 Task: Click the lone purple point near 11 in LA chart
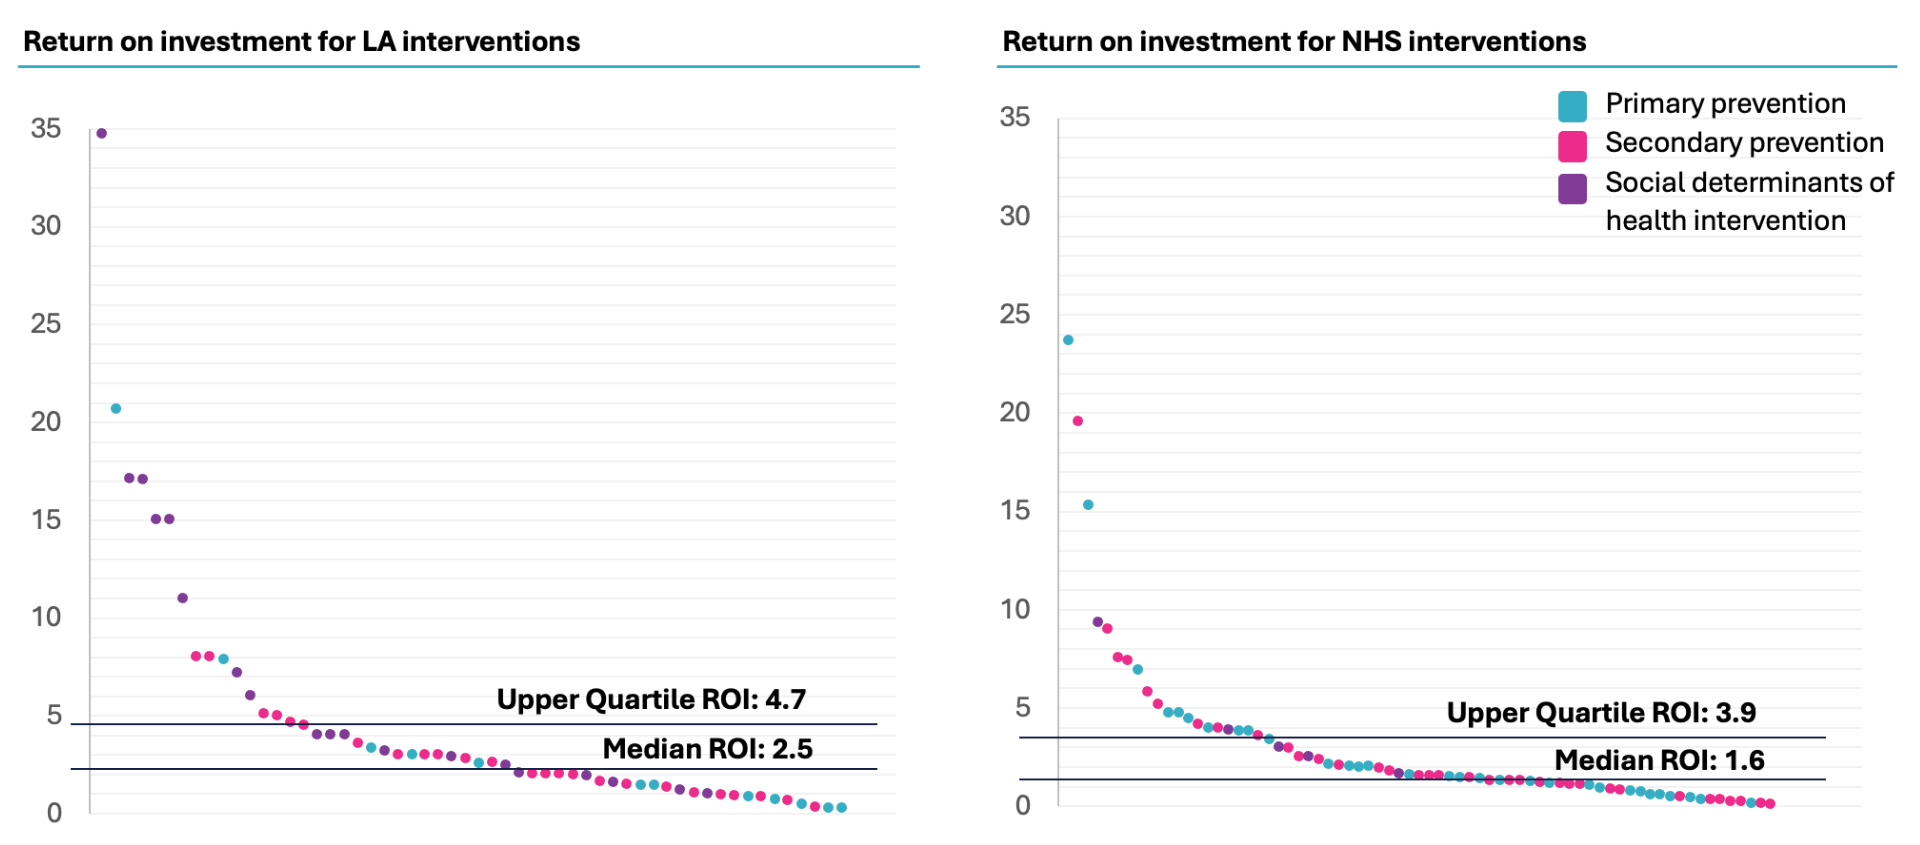(x=182, y=598)
